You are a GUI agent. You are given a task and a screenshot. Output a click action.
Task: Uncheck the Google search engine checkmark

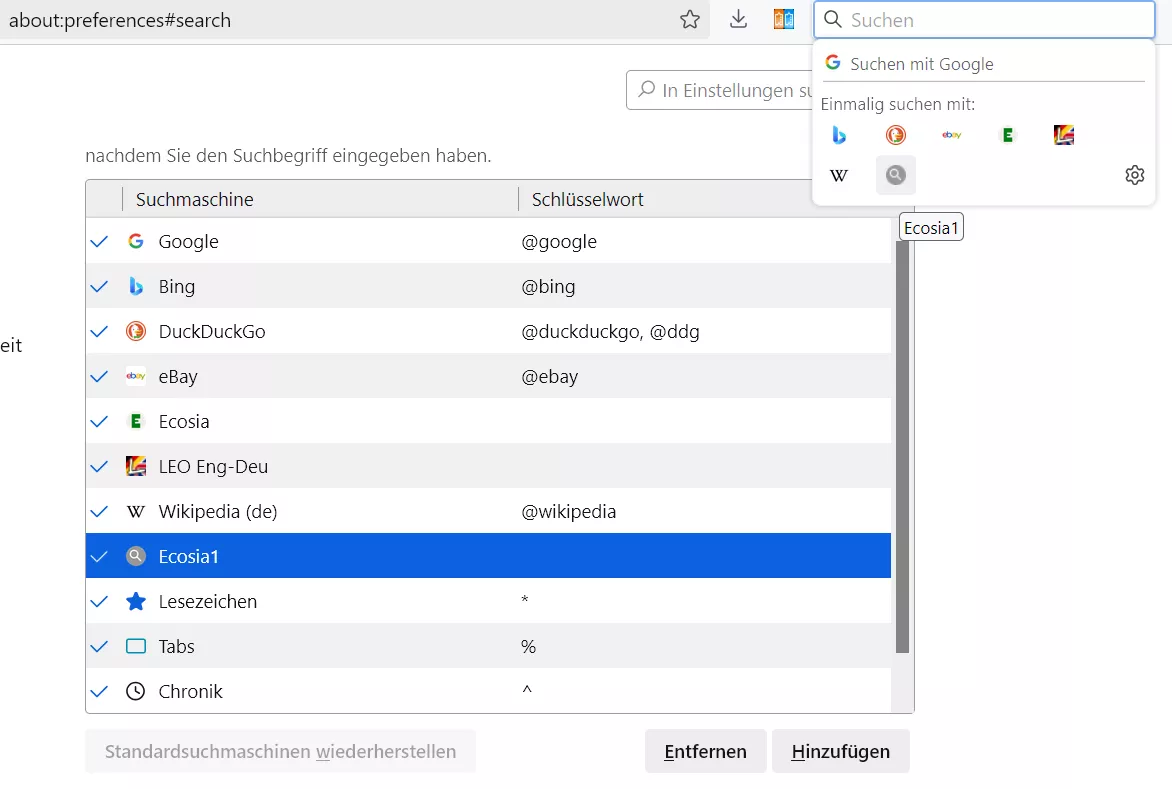(99, 241)
